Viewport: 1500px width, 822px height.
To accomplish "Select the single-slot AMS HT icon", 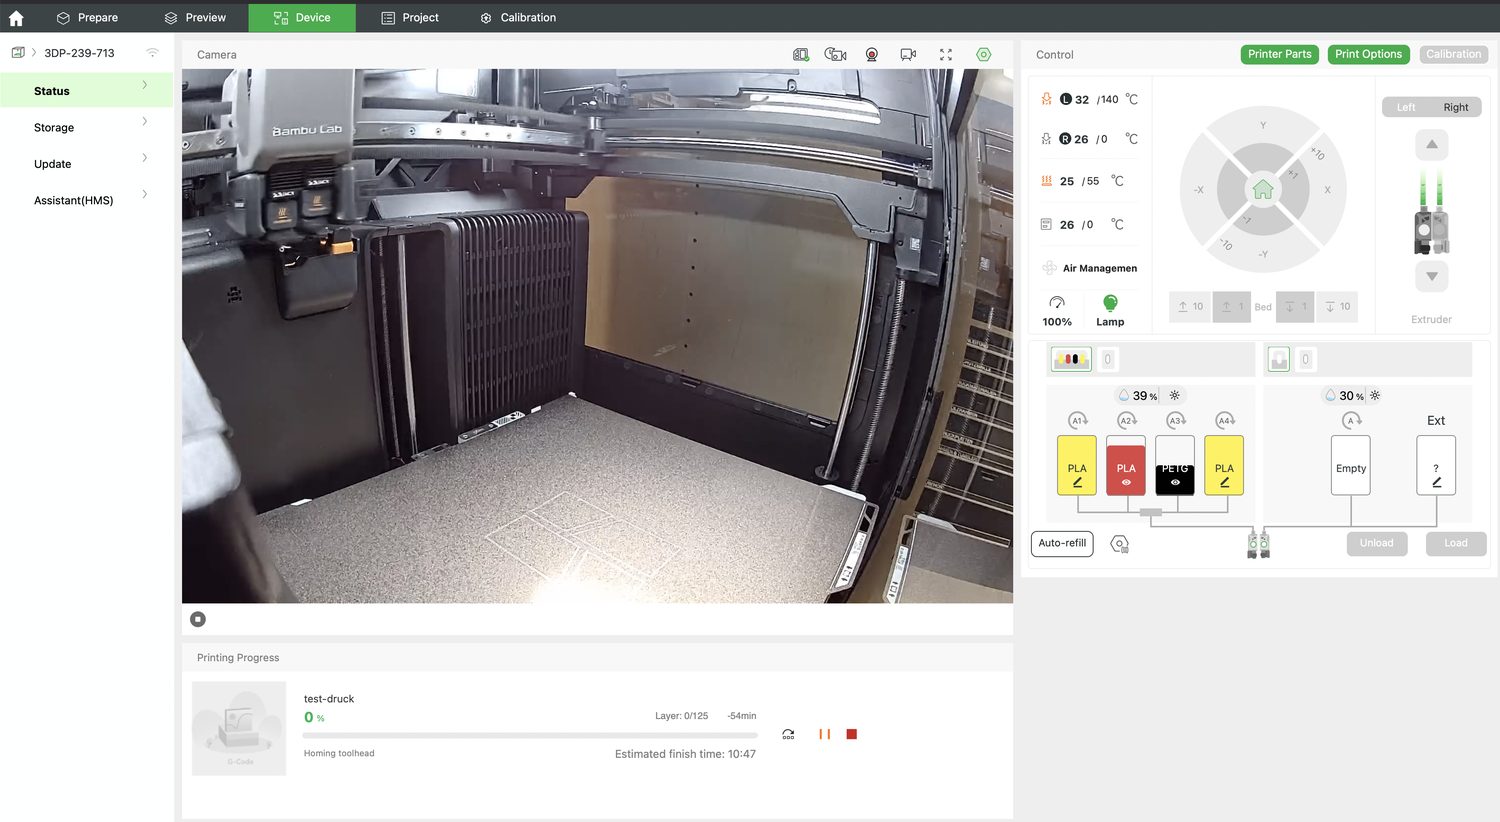I will point(1279,359).
